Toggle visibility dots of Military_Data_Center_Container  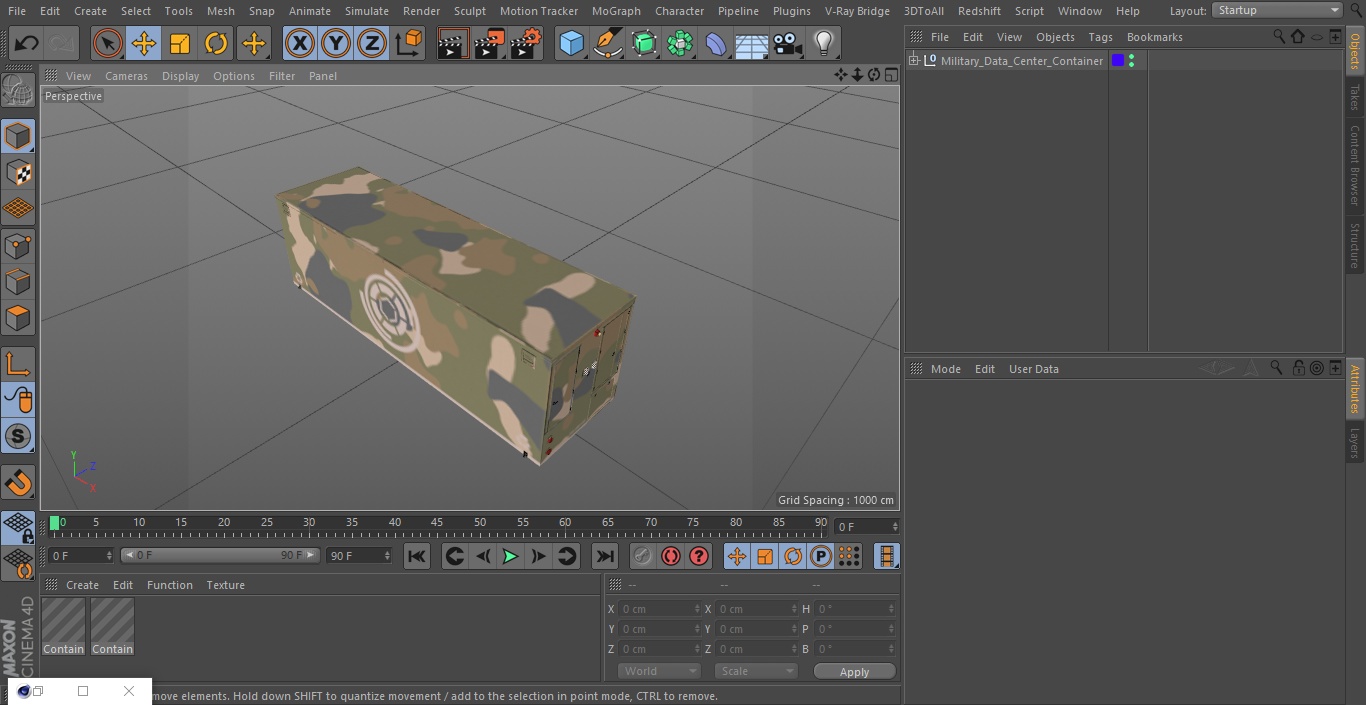coord(1131,61)
